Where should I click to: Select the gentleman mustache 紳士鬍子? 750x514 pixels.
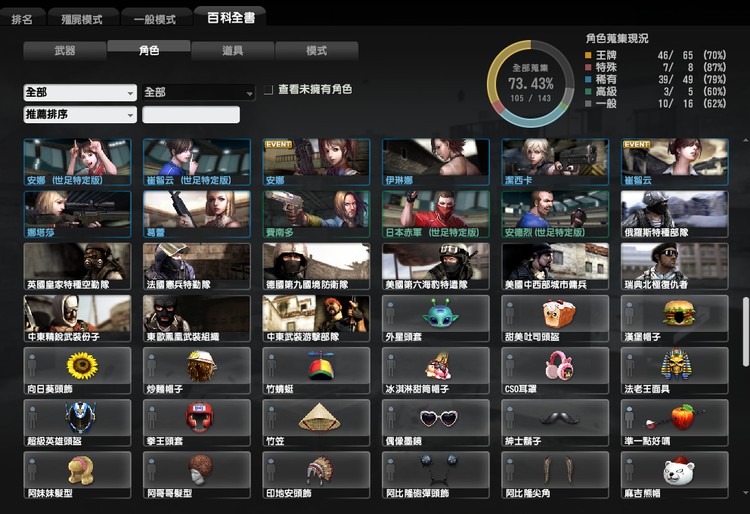point(555,423)
